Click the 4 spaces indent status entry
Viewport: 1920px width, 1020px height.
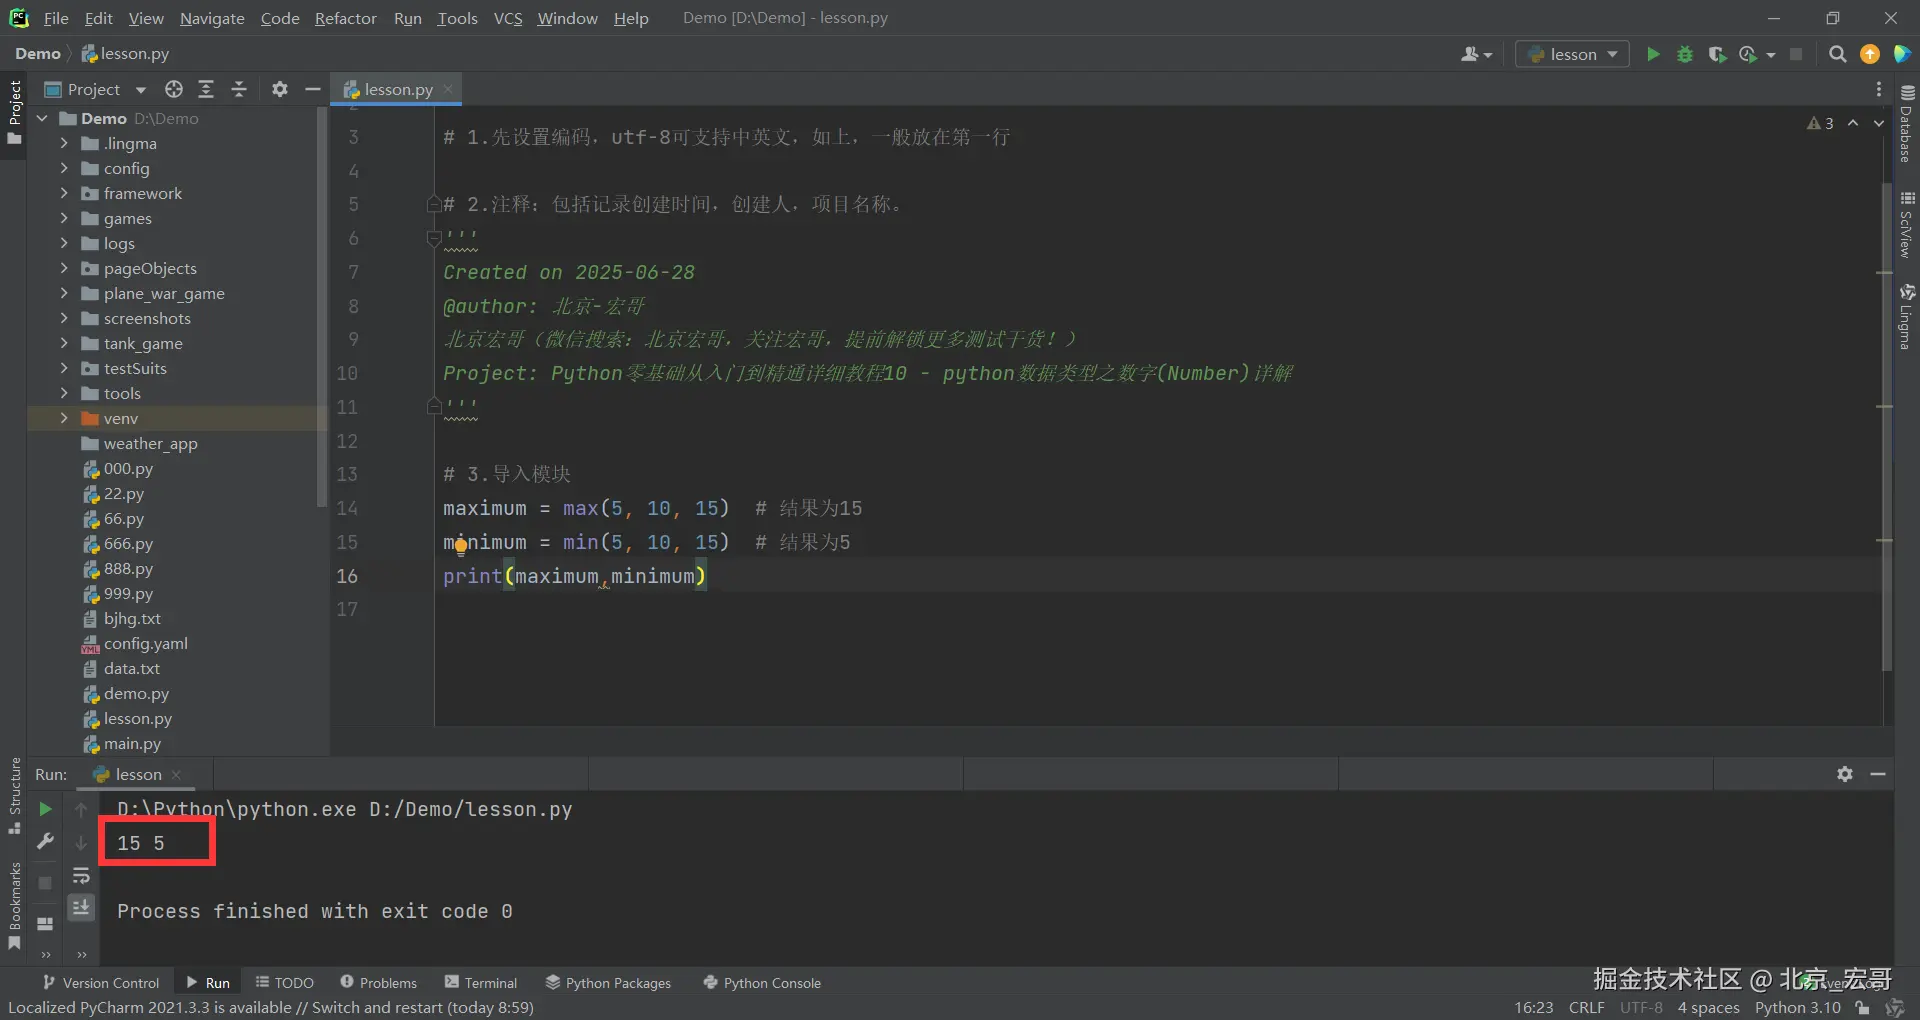click(x=1708, y=1007)
